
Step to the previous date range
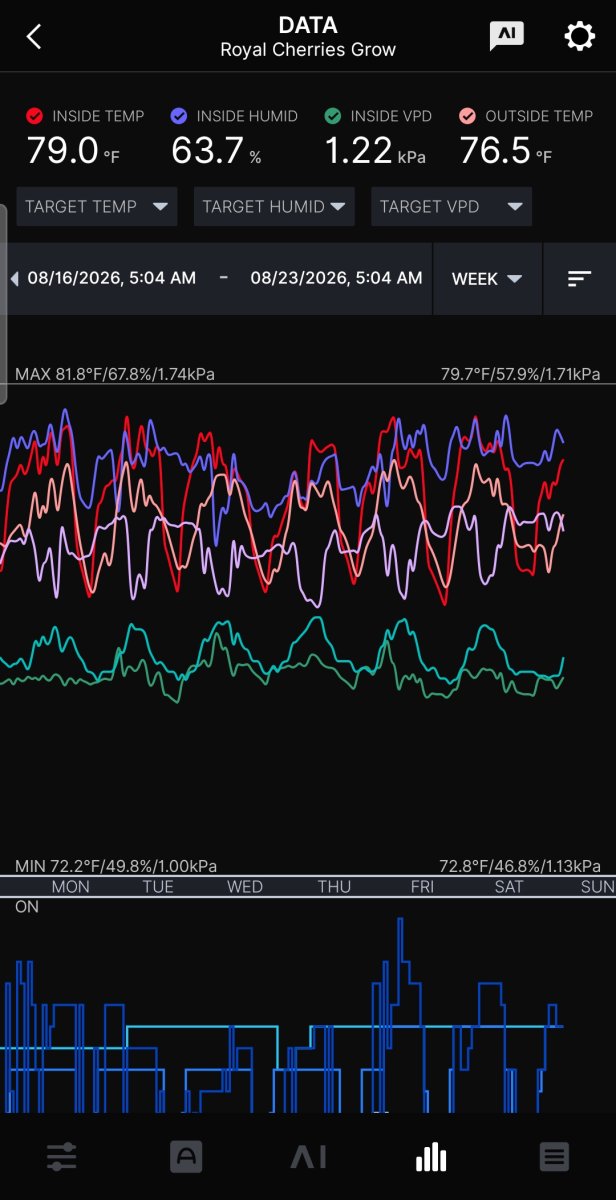[14, 279]
